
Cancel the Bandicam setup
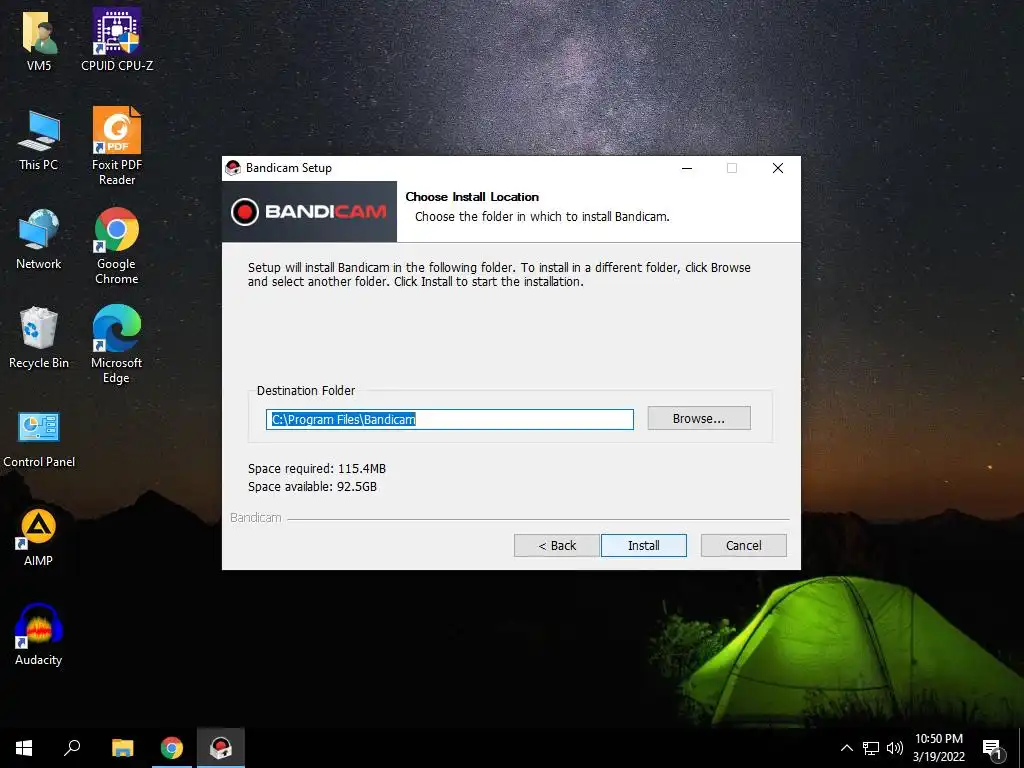coord(743,545)
